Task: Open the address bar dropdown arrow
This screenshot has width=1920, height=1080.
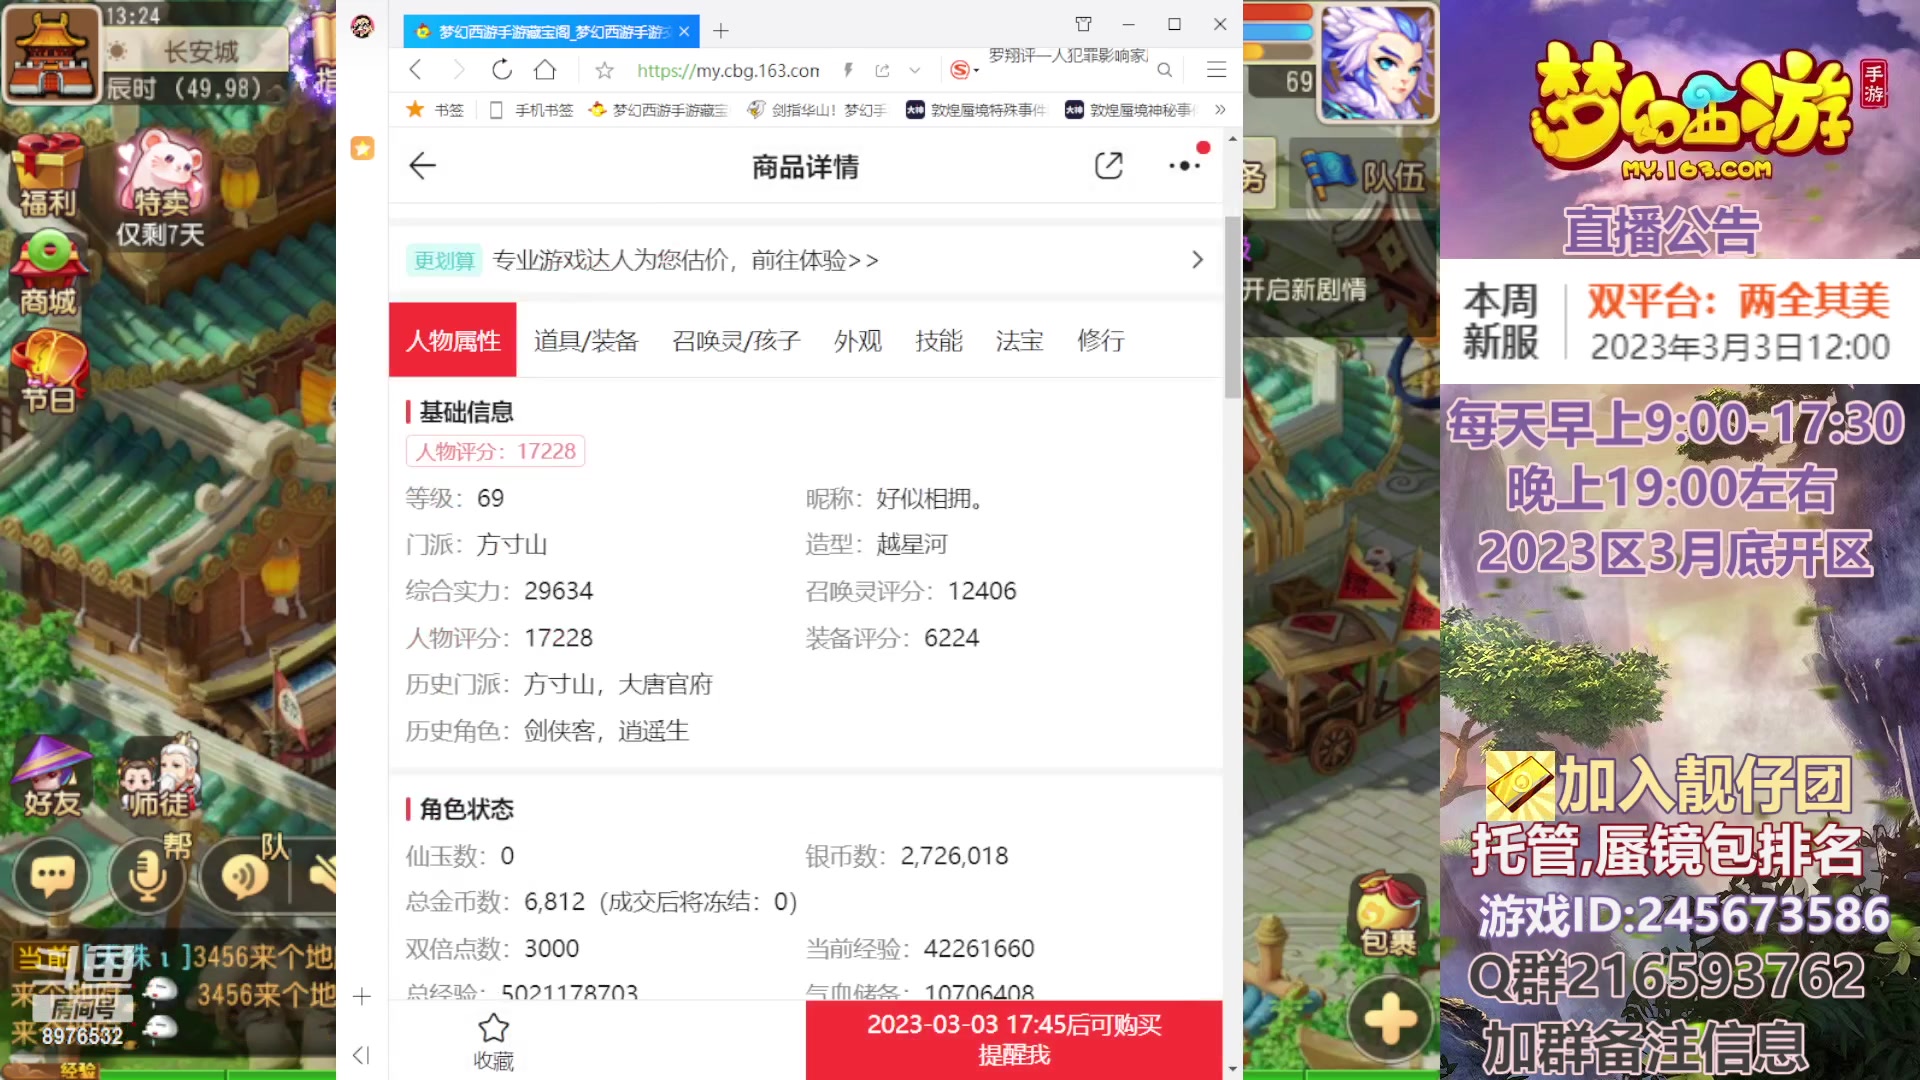Action: tap(914, 70)
